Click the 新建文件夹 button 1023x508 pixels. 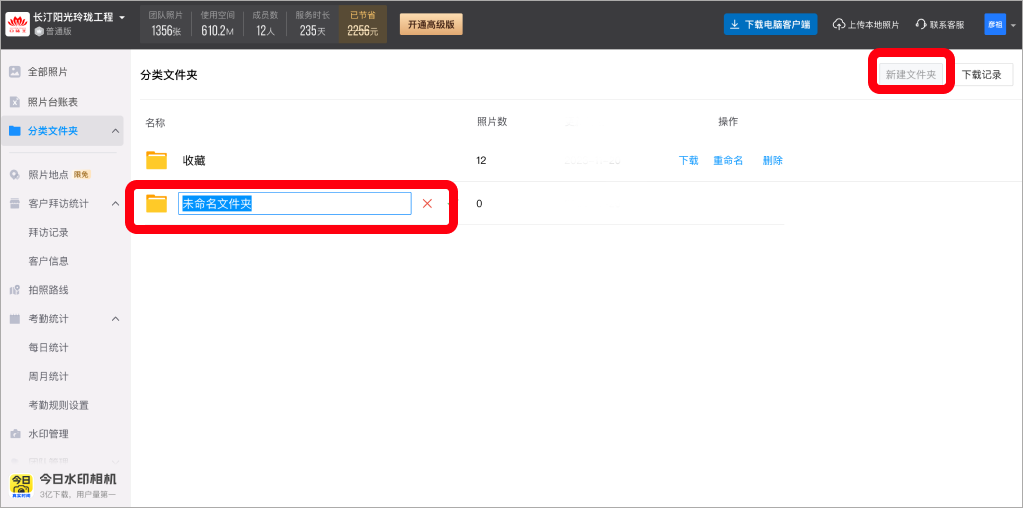tap(911, 74)
